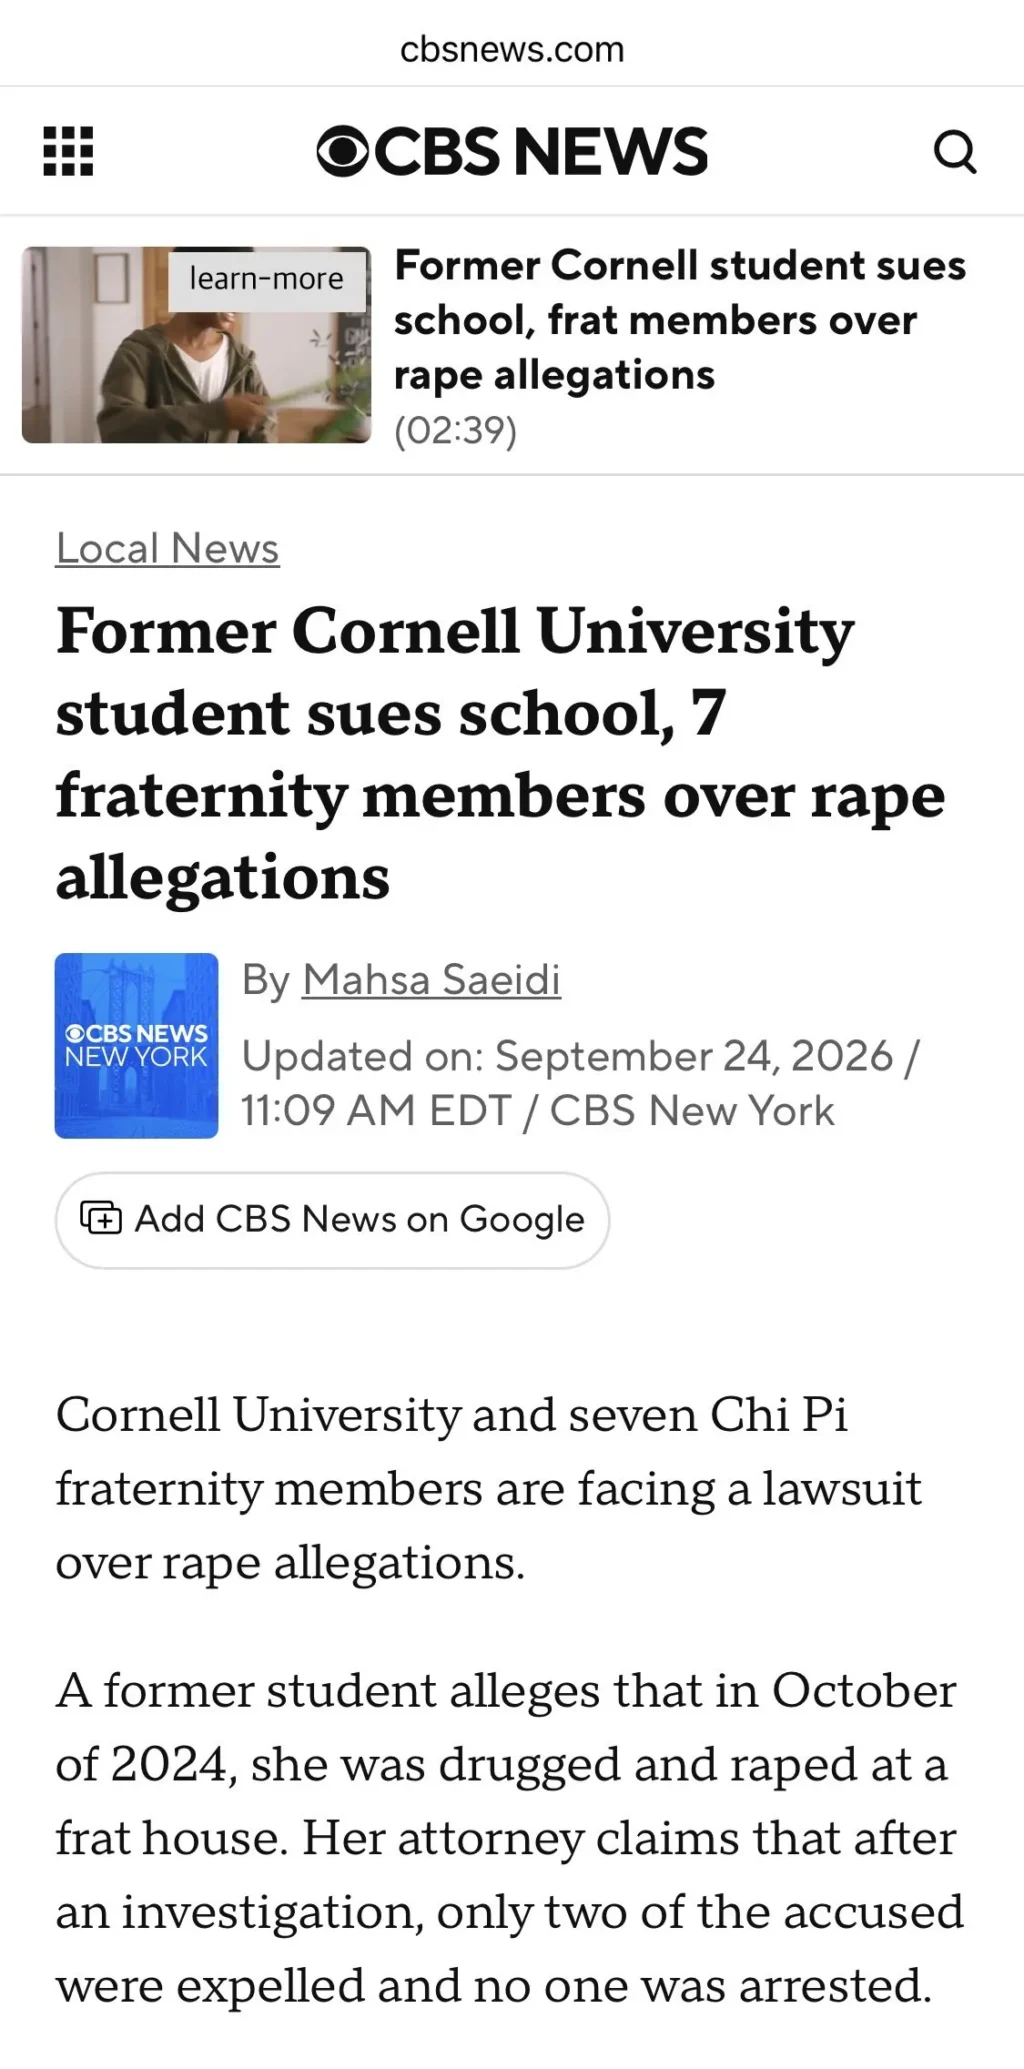This screenshot has width=1024, height=2069.
Task: Click the CBS News logo
Action: point(512,151)
